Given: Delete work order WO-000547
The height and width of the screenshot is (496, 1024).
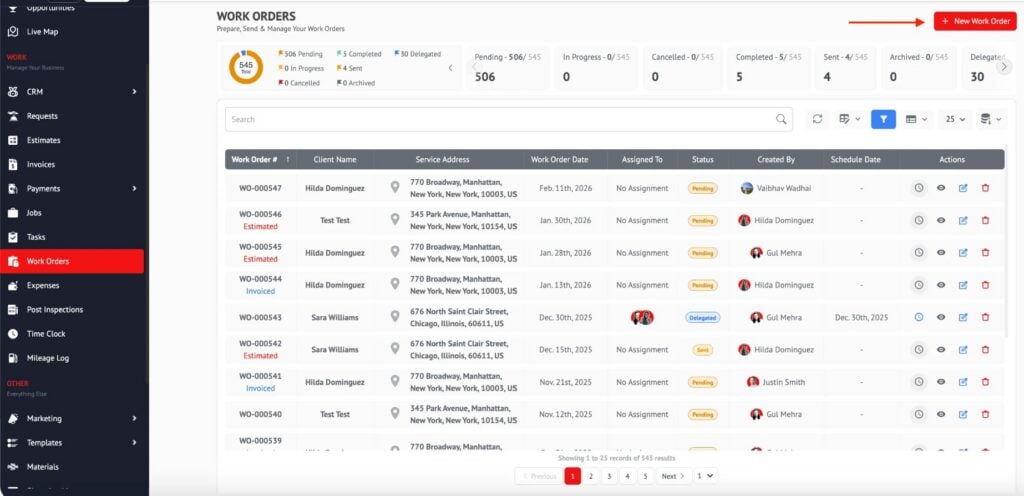Looking at the screenshot, I should click(x=985, y=188).
